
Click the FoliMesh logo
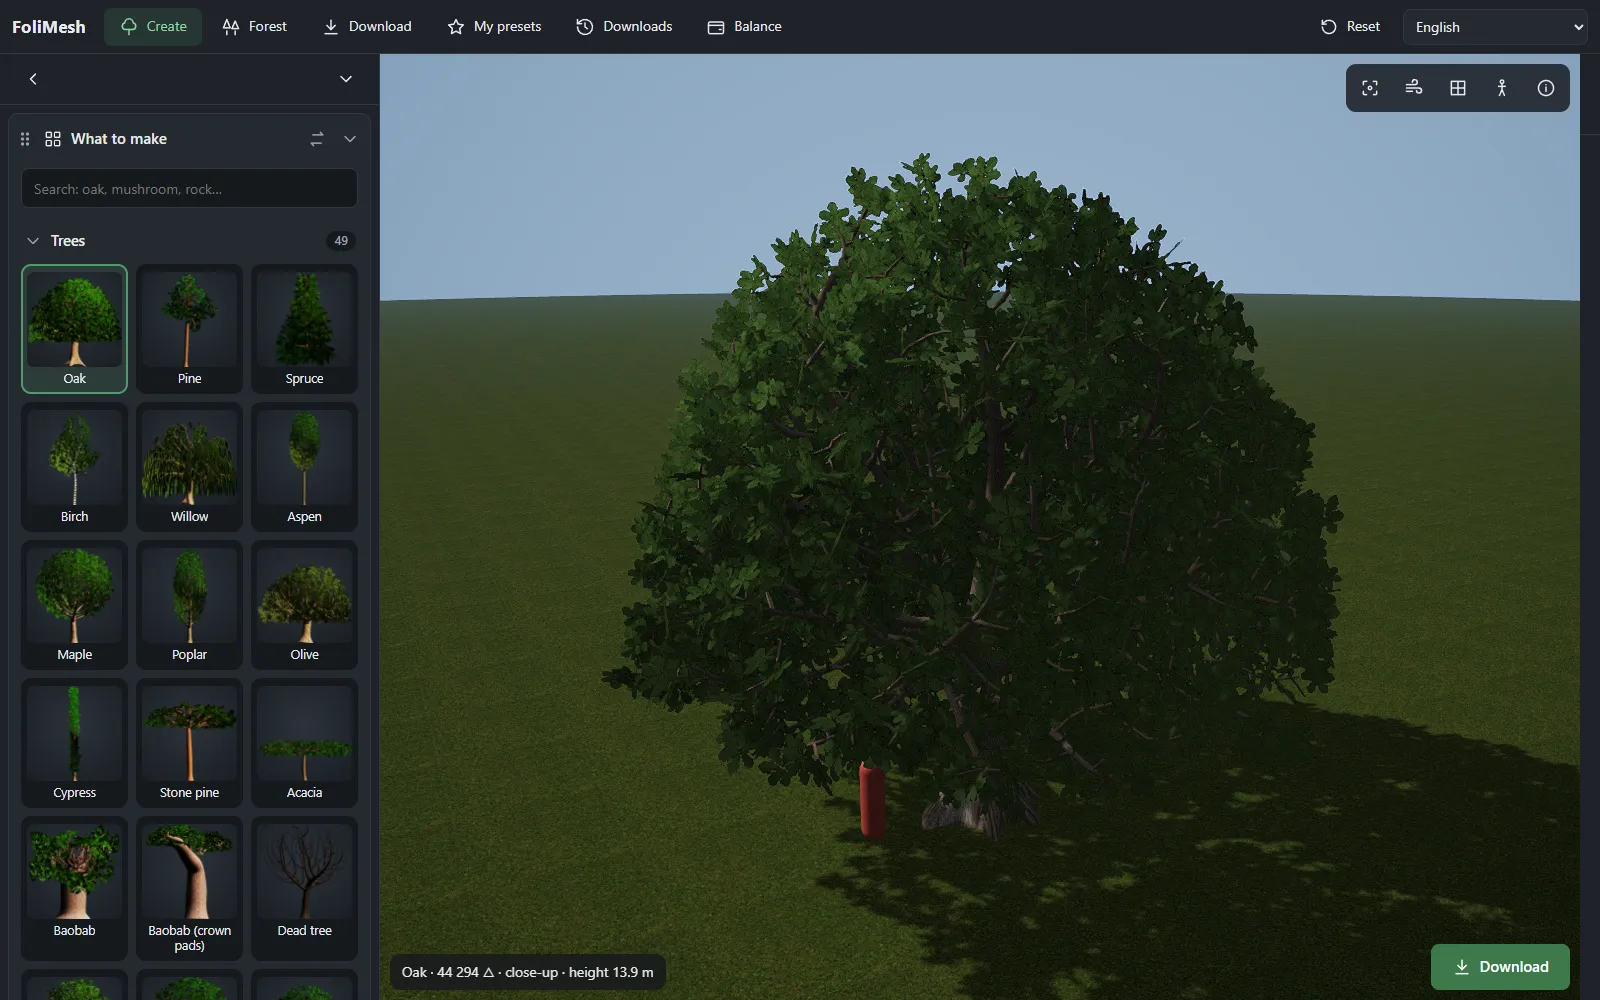tap(49, 27)
